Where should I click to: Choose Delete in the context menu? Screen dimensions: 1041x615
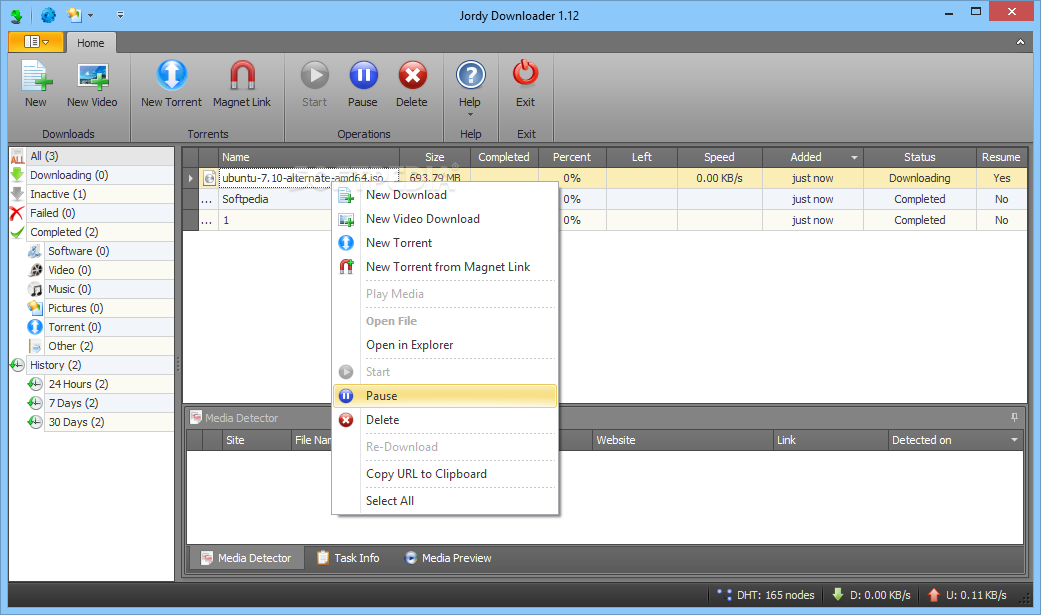[x=445, y=420]
